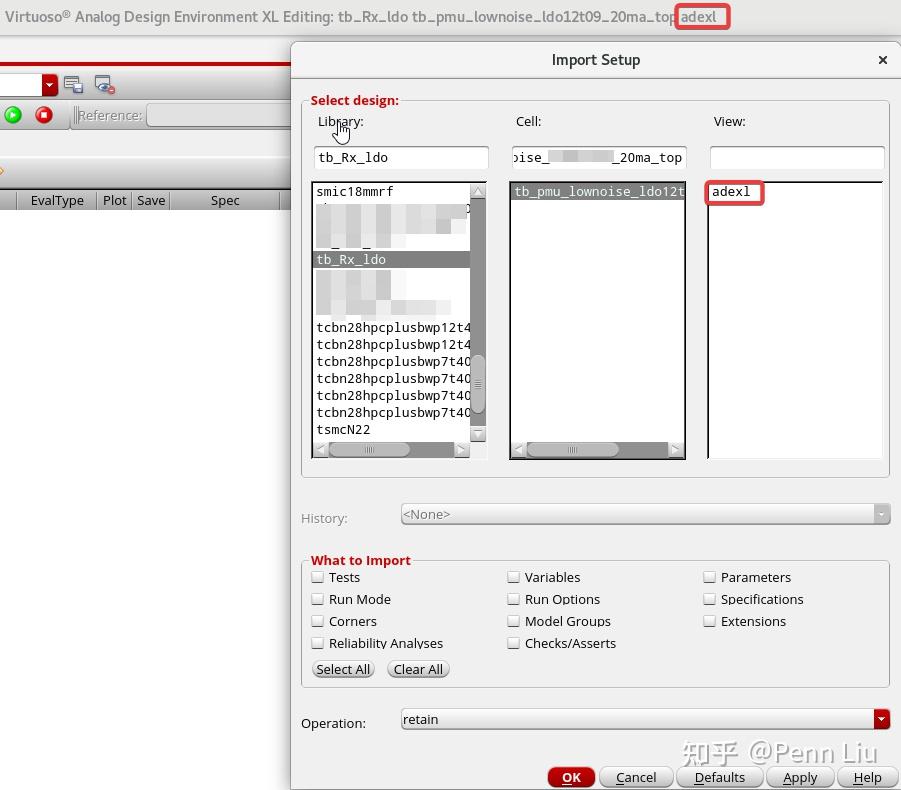
Task: Click the Reference input field
Action: tap(220, 115)
